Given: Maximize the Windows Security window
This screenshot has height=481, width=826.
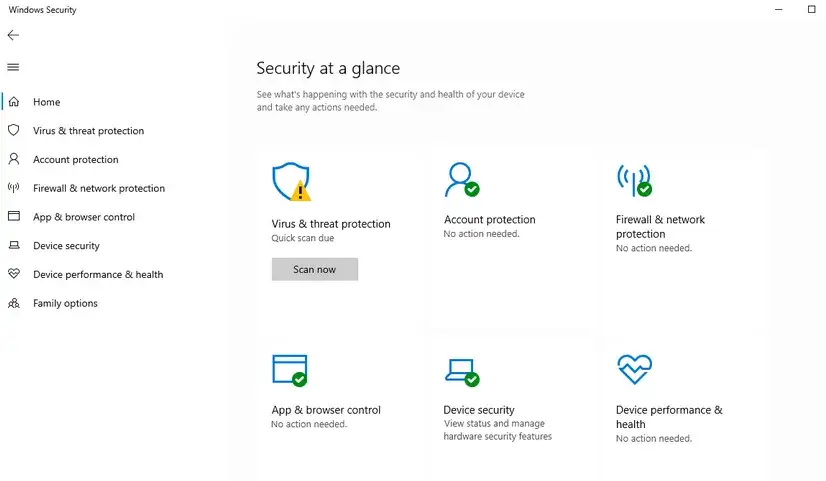Looking at the screenshot, I should pyautogui.click(x=811, y=9).
